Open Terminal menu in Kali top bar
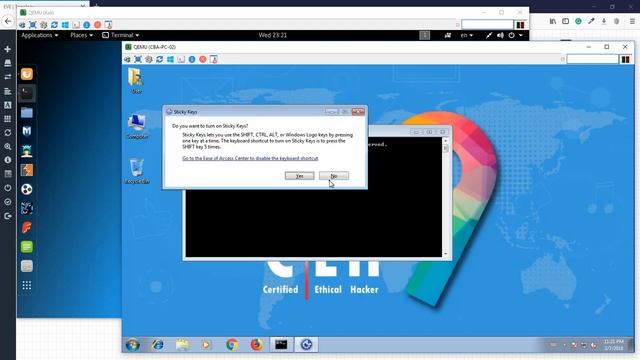Viewport: 640px width, 360px height. [x=120, y=36]
